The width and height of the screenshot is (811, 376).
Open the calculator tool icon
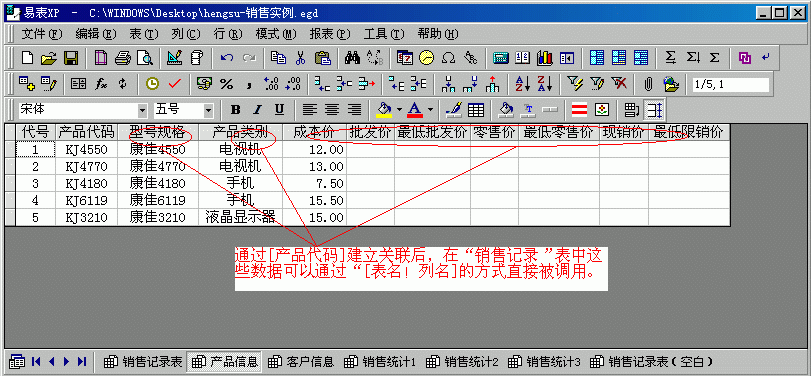(x=500, y=58)
